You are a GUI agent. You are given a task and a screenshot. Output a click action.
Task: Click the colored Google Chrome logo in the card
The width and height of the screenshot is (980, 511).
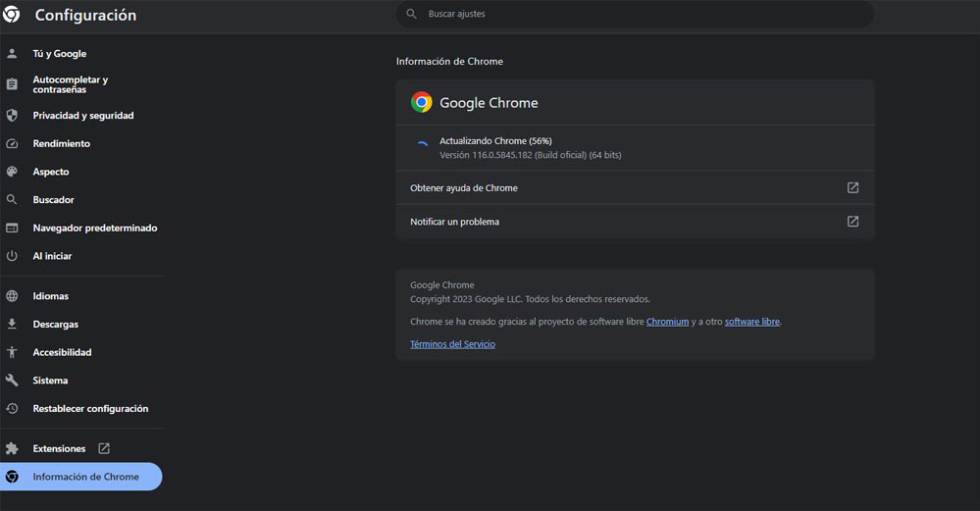tap(421, 102)
